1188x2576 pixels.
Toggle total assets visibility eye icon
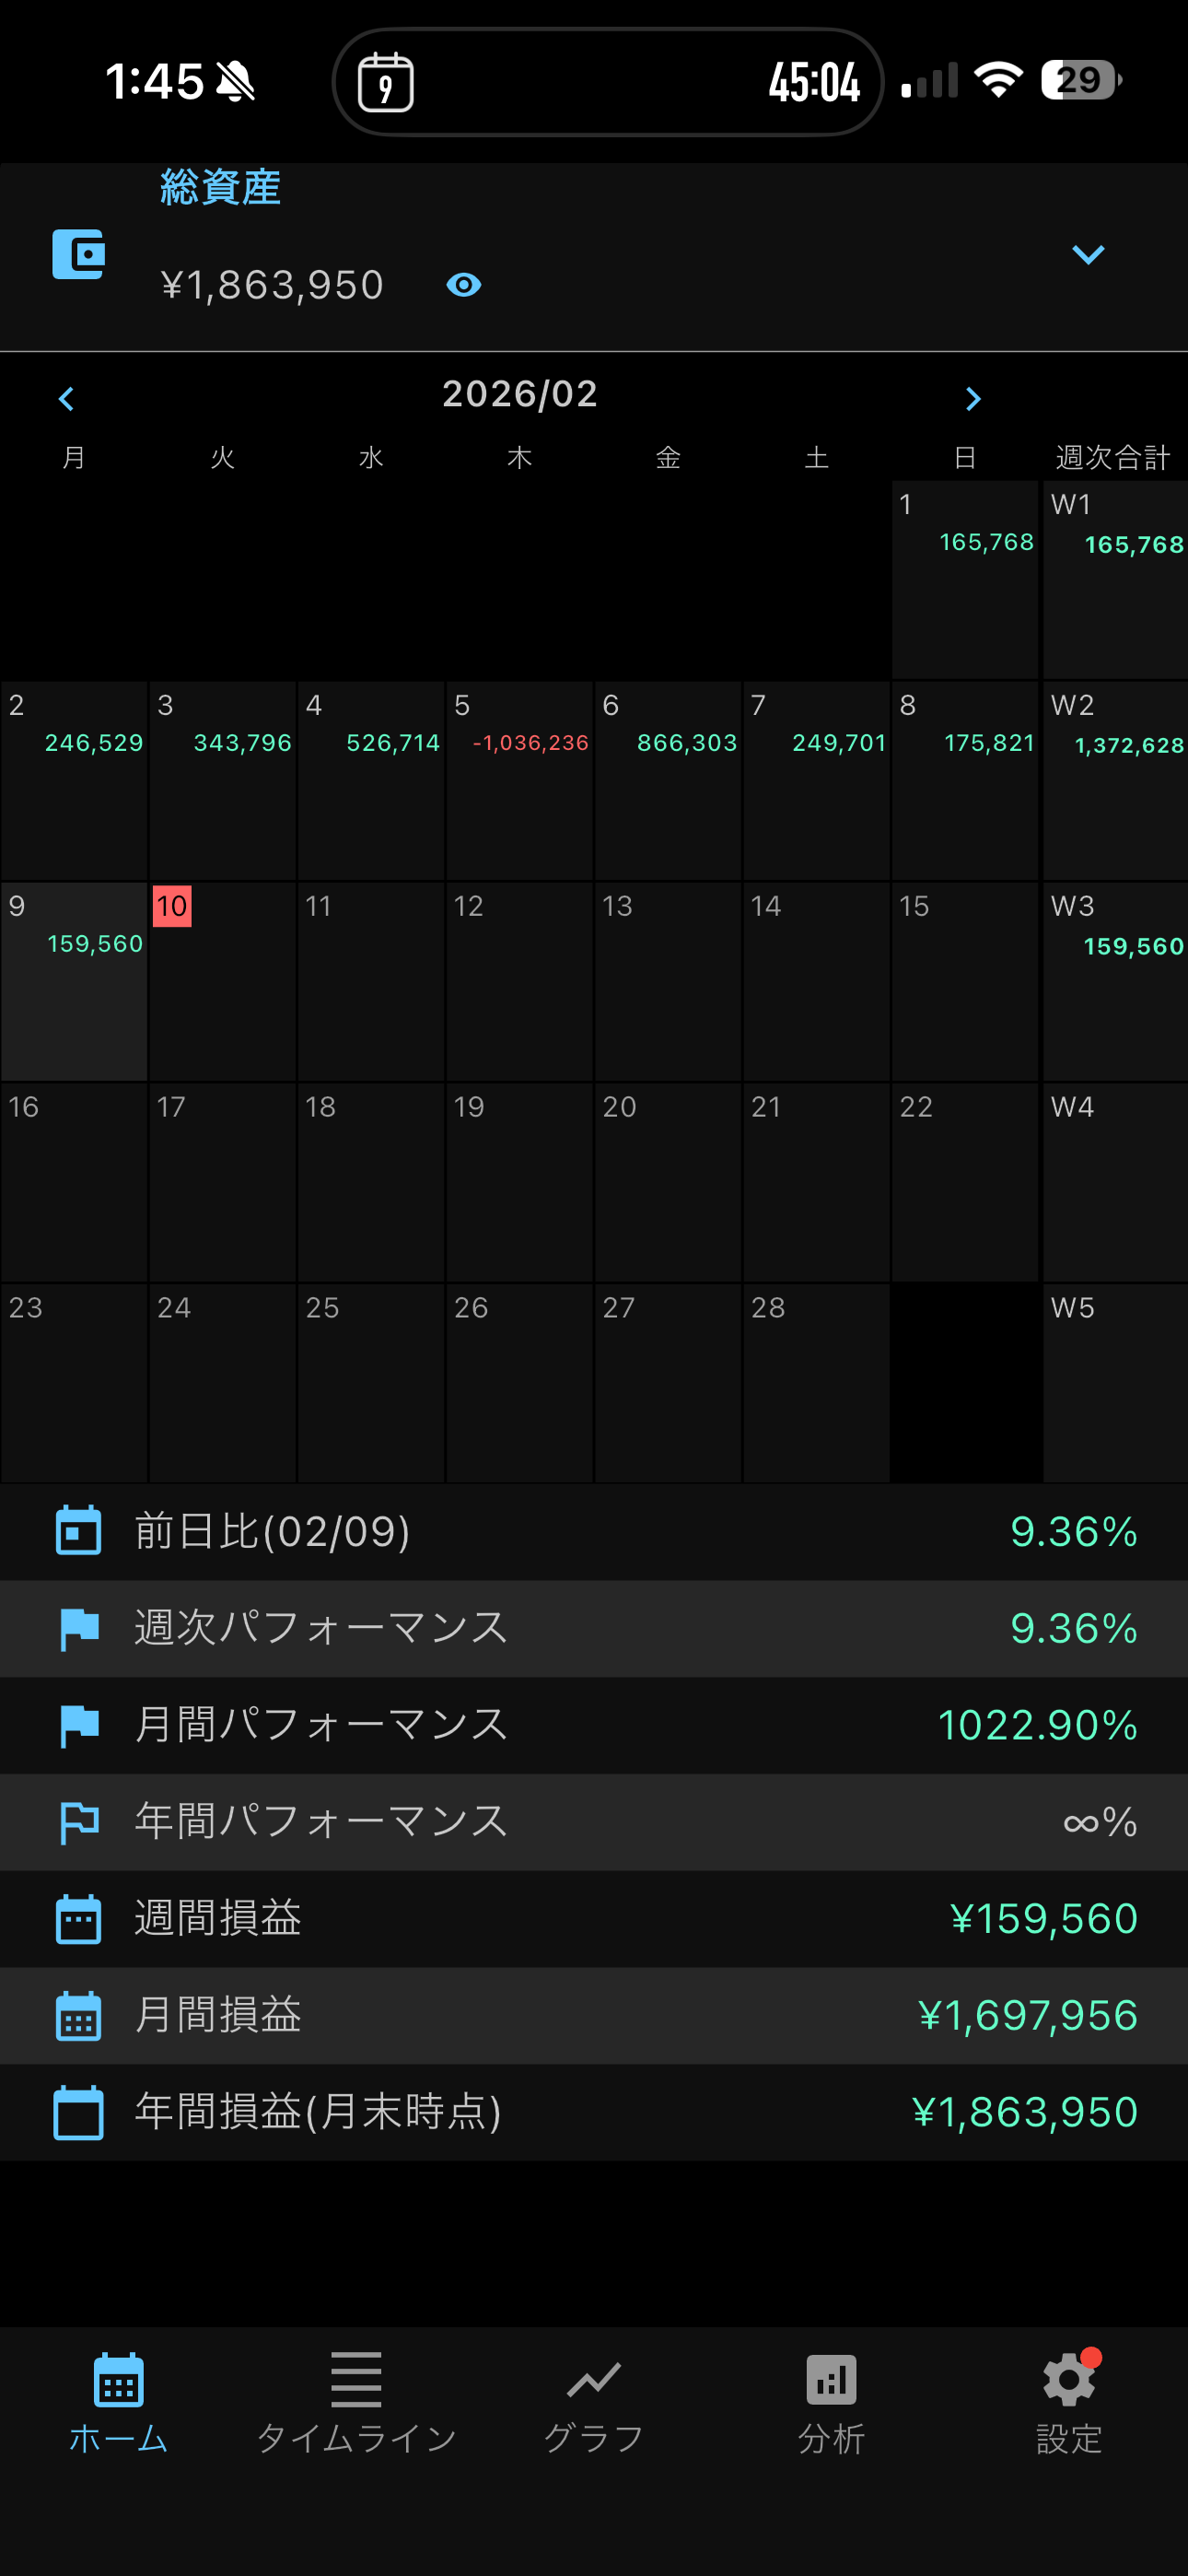(x=463, y=285)
